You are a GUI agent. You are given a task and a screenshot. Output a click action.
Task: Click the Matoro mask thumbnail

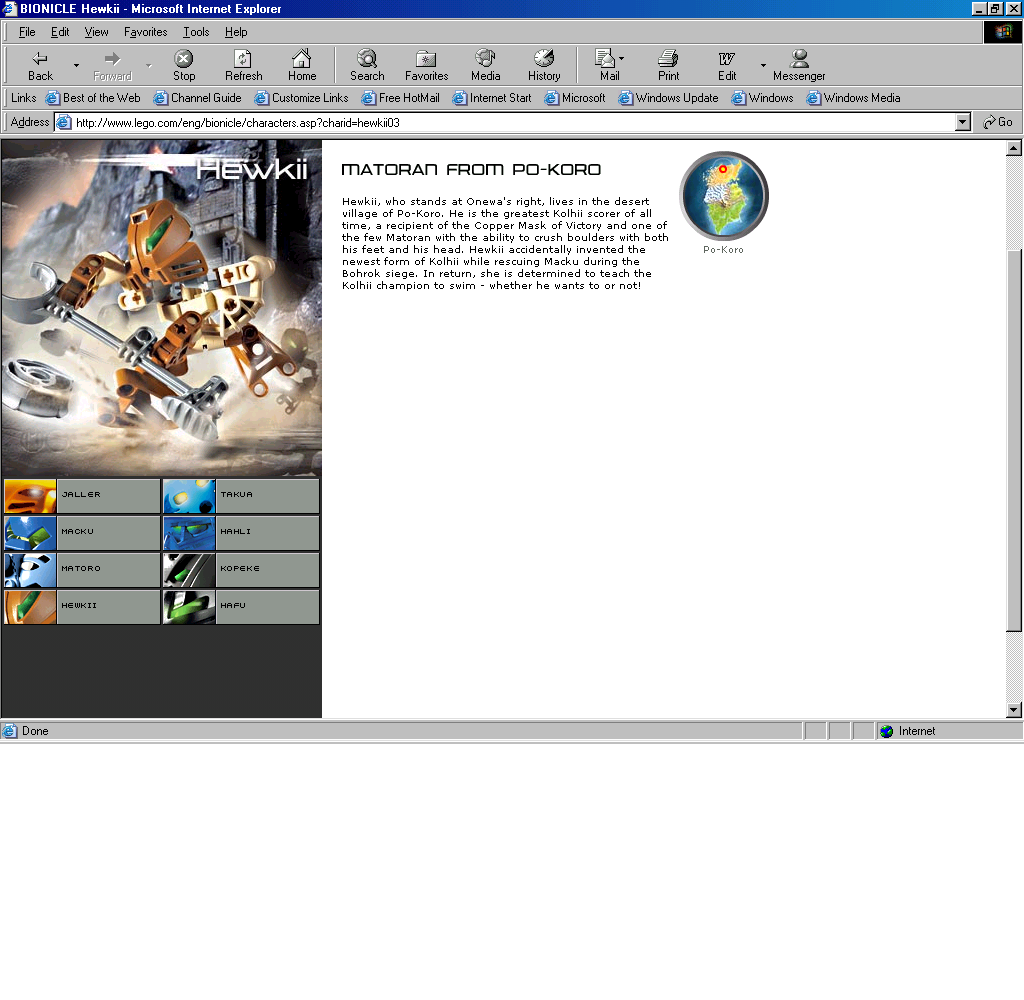click(30, 570)
